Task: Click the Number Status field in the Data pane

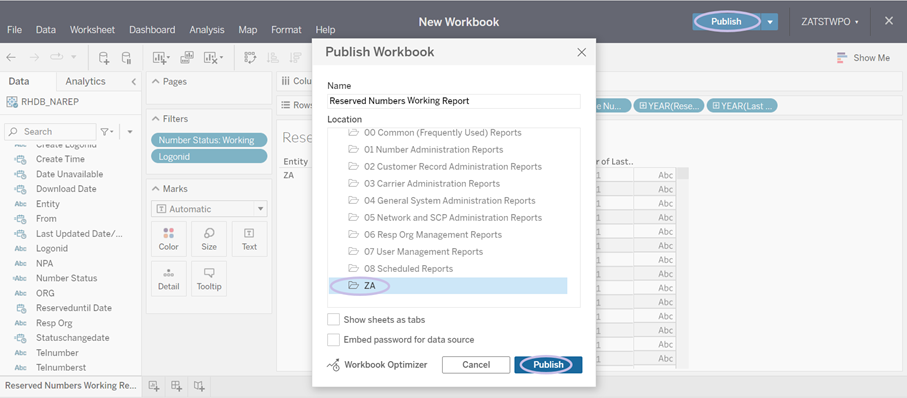Action: [67, 278]
